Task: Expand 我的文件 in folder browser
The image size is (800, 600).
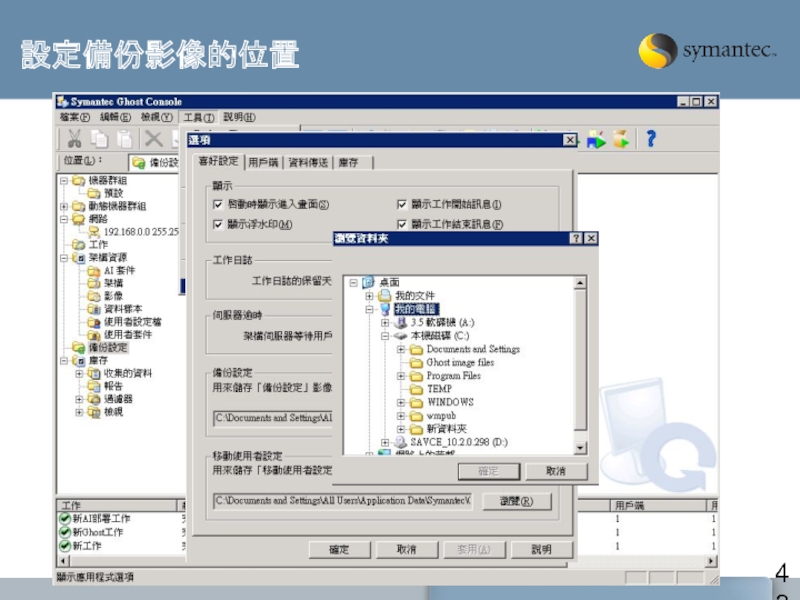Action: tap(369, 296)
